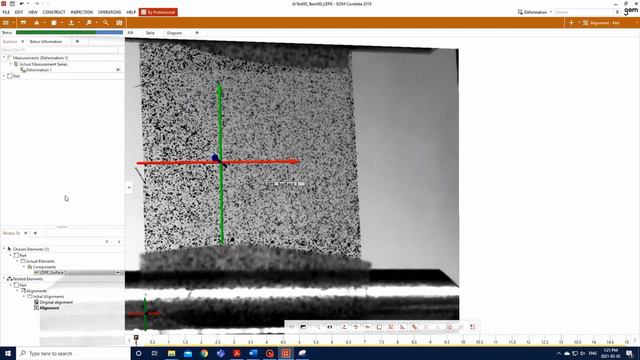Image resolution: width=640 pixels, height=360 pixels.
Task: Select the bold Alignment item
Action: click(49, 308)
